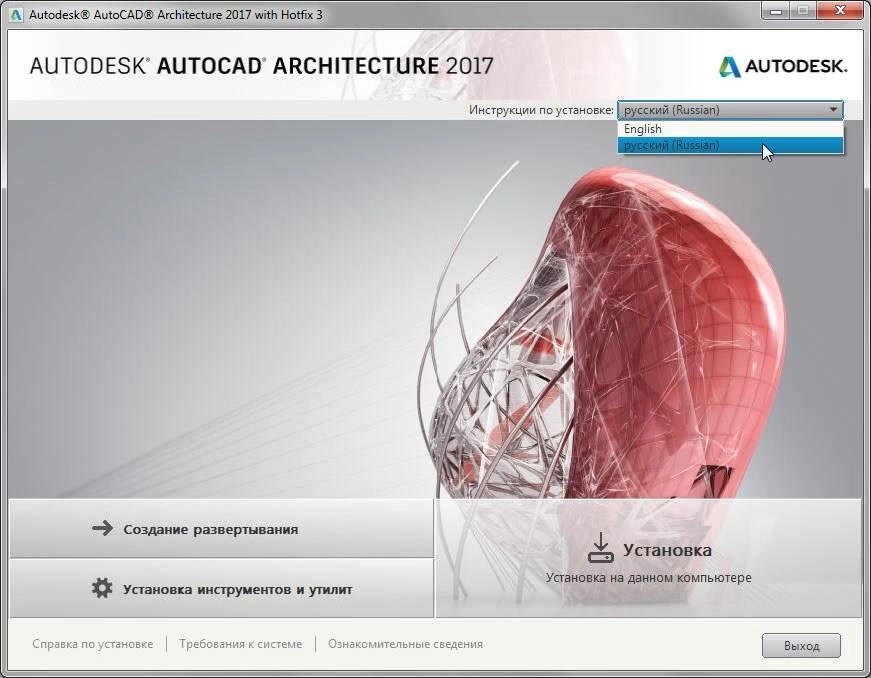Click the Установка инструментов и утилит button

[x=221, y=589]
